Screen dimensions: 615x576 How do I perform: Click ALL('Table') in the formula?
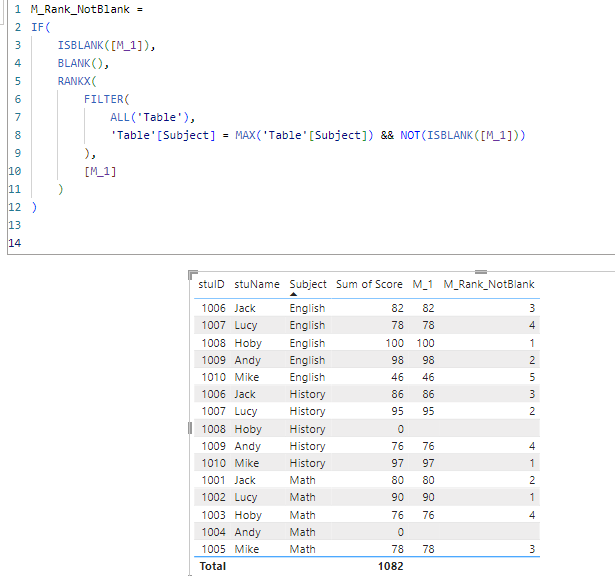click(x=149, y=117)
